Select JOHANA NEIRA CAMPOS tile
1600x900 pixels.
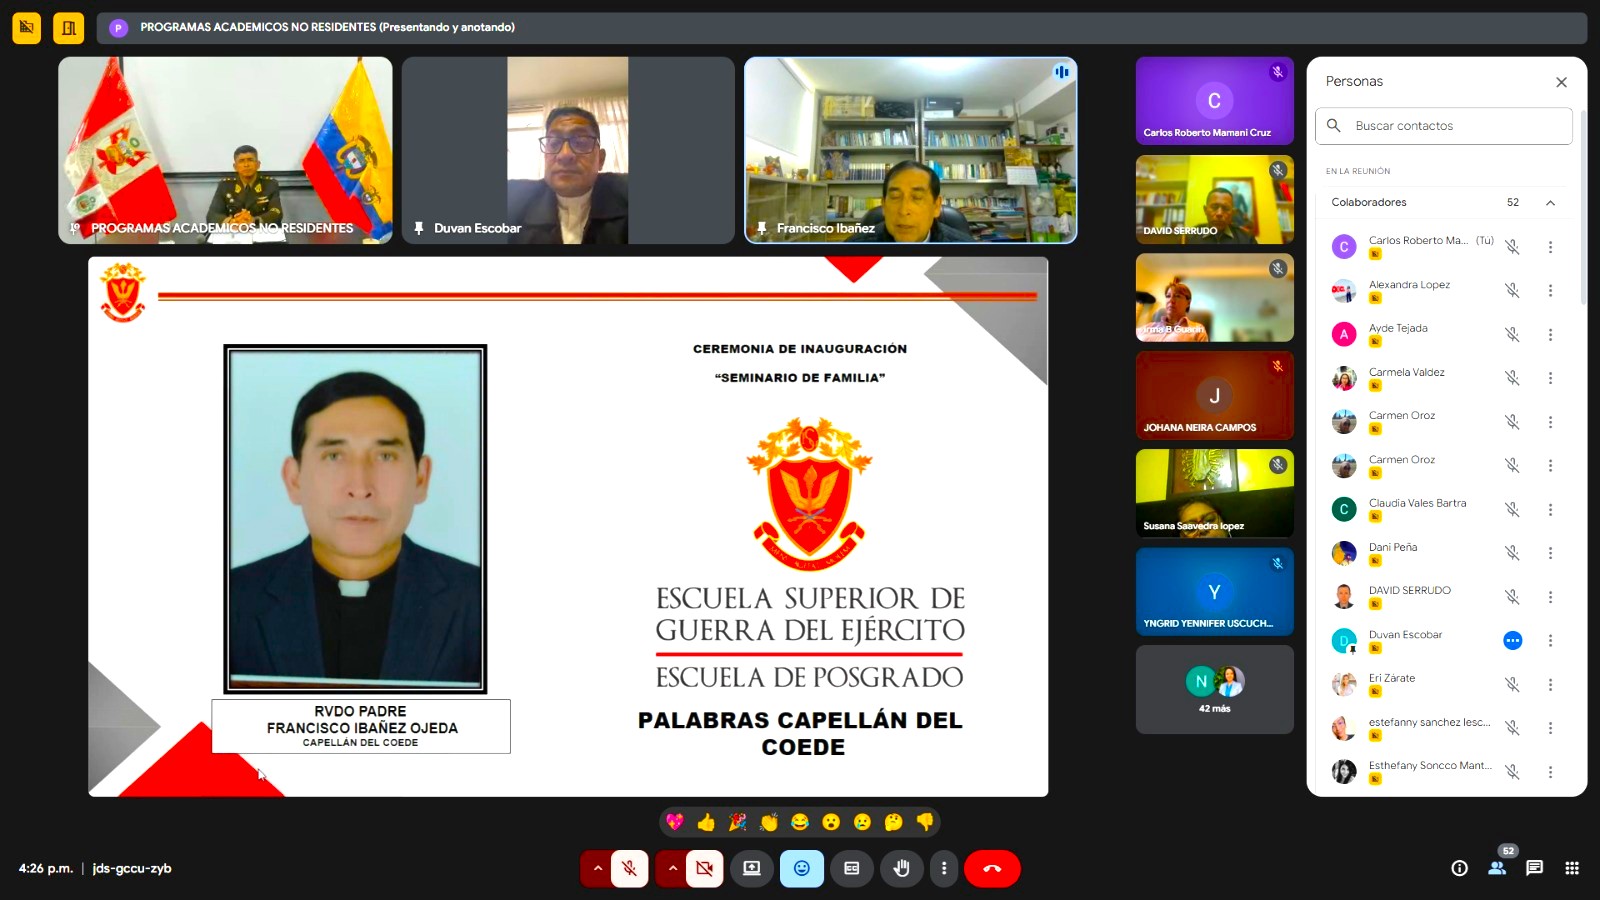(x=1214, y=395)
